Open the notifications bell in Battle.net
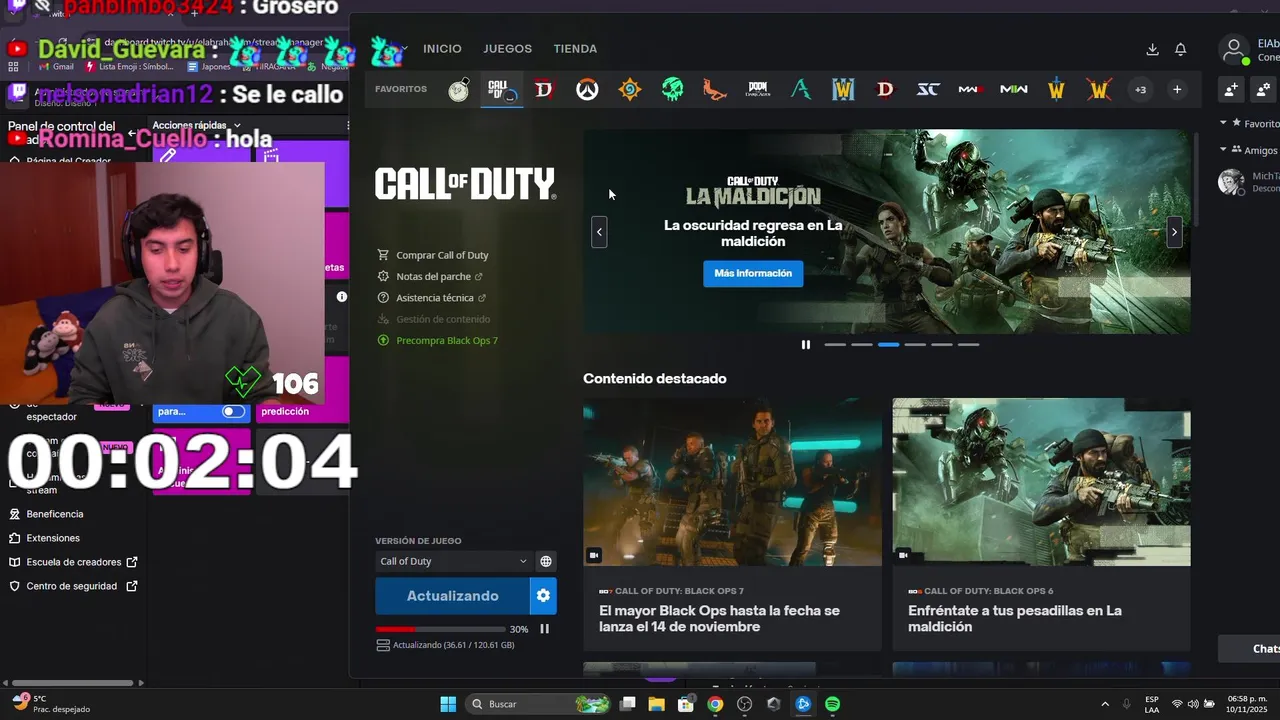 click(1180, 49)
